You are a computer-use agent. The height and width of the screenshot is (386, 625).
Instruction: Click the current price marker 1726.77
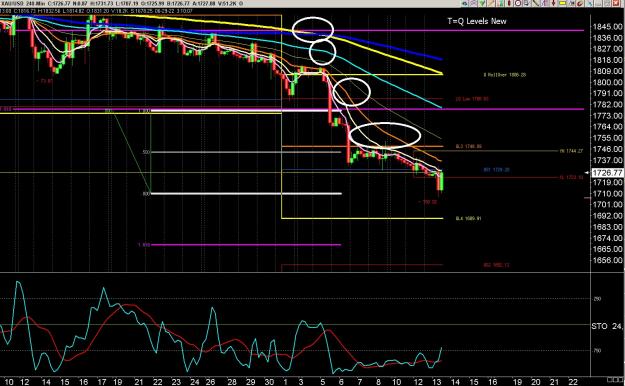coord(607,173)
